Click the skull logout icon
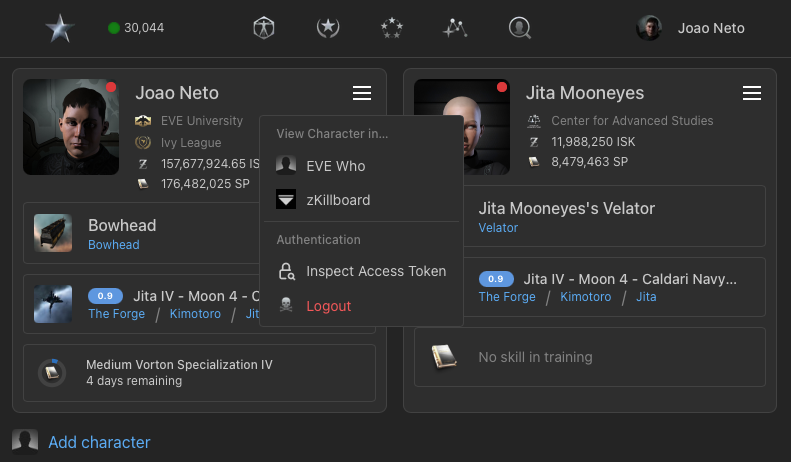The width and height of the screenshot is (791, 462). [x=286, y=305]
